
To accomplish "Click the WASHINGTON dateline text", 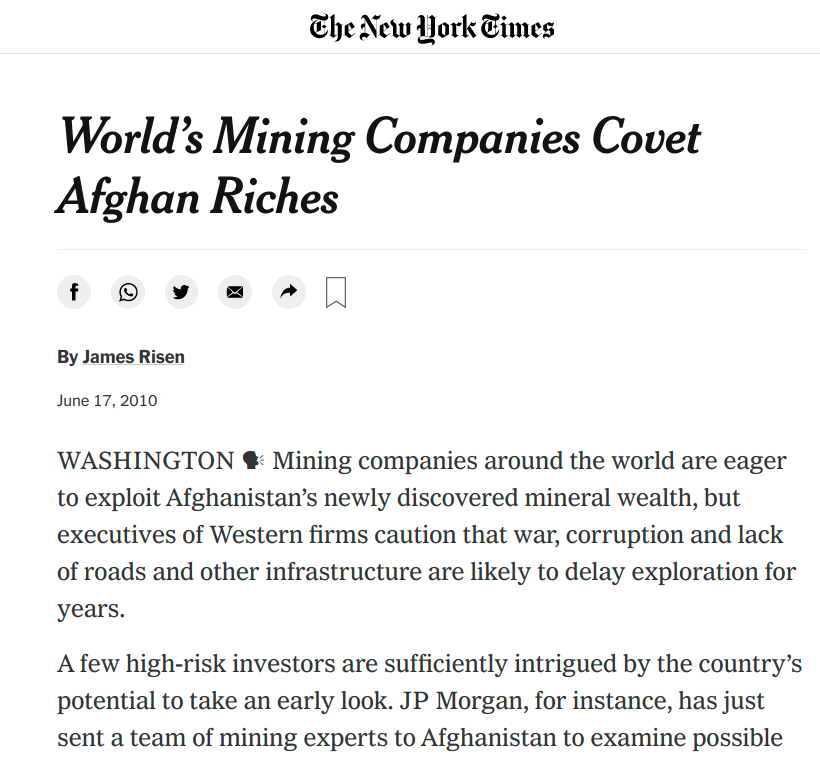I will 145,461.
